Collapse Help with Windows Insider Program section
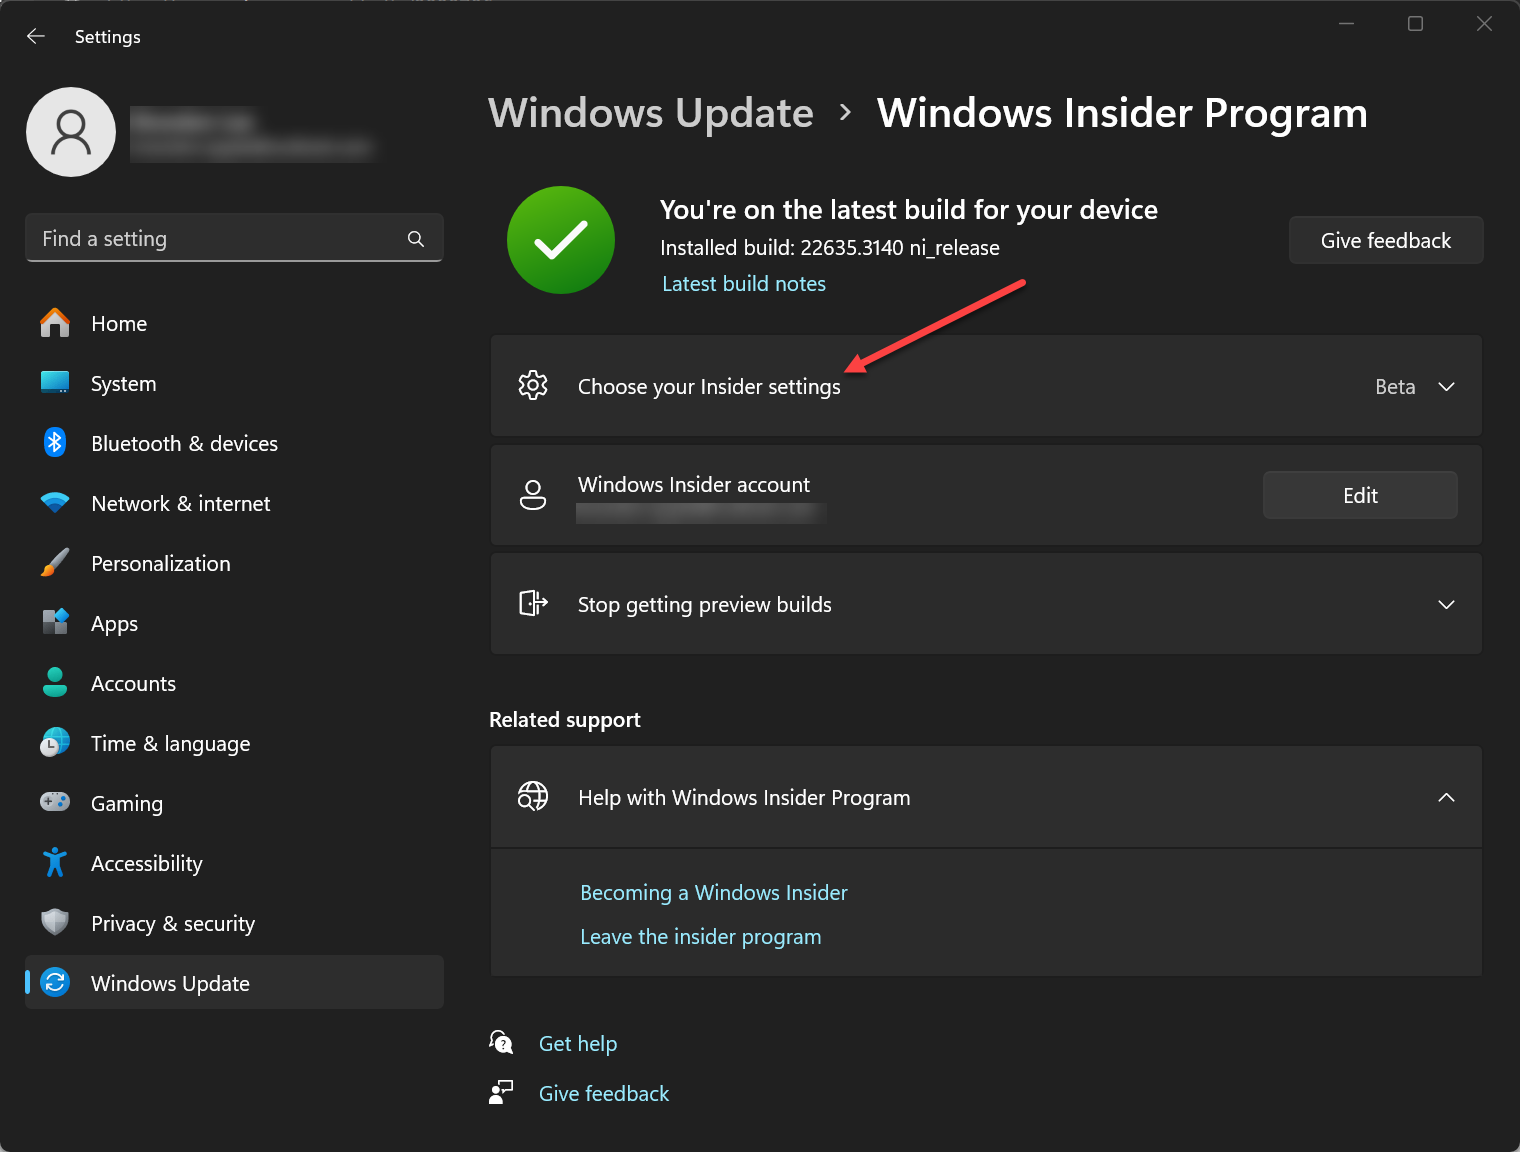 [1446, 797]
